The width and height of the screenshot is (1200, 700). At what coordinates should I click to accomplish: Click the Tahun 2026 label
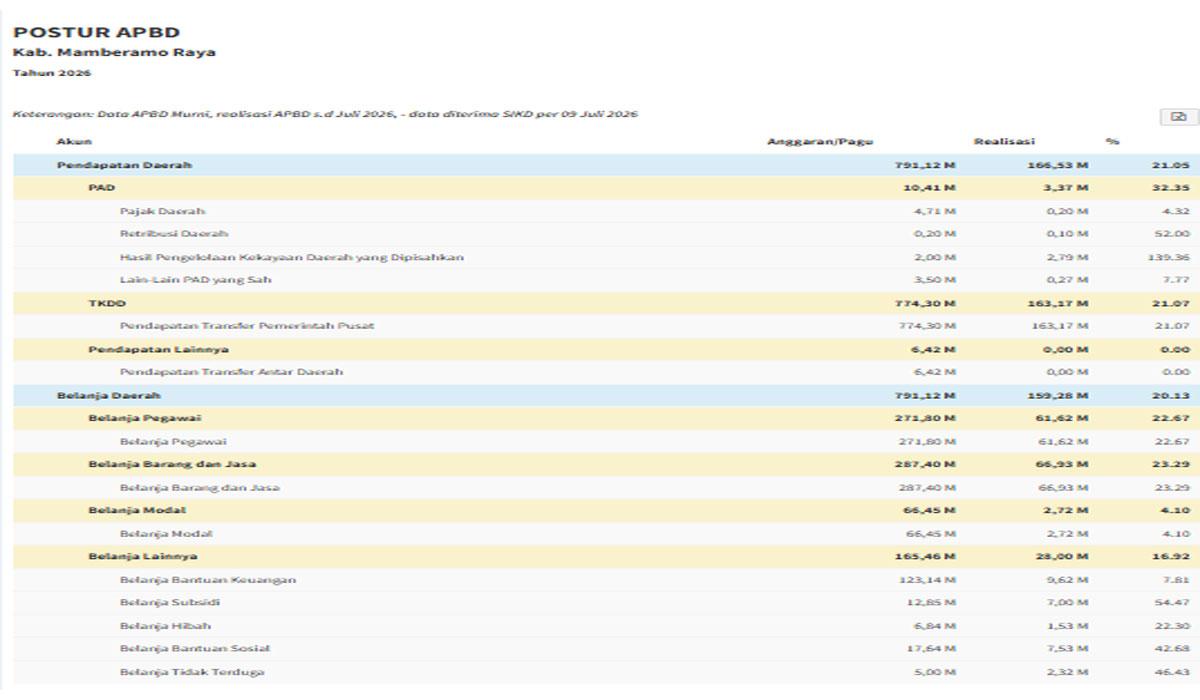pos(51,73)
